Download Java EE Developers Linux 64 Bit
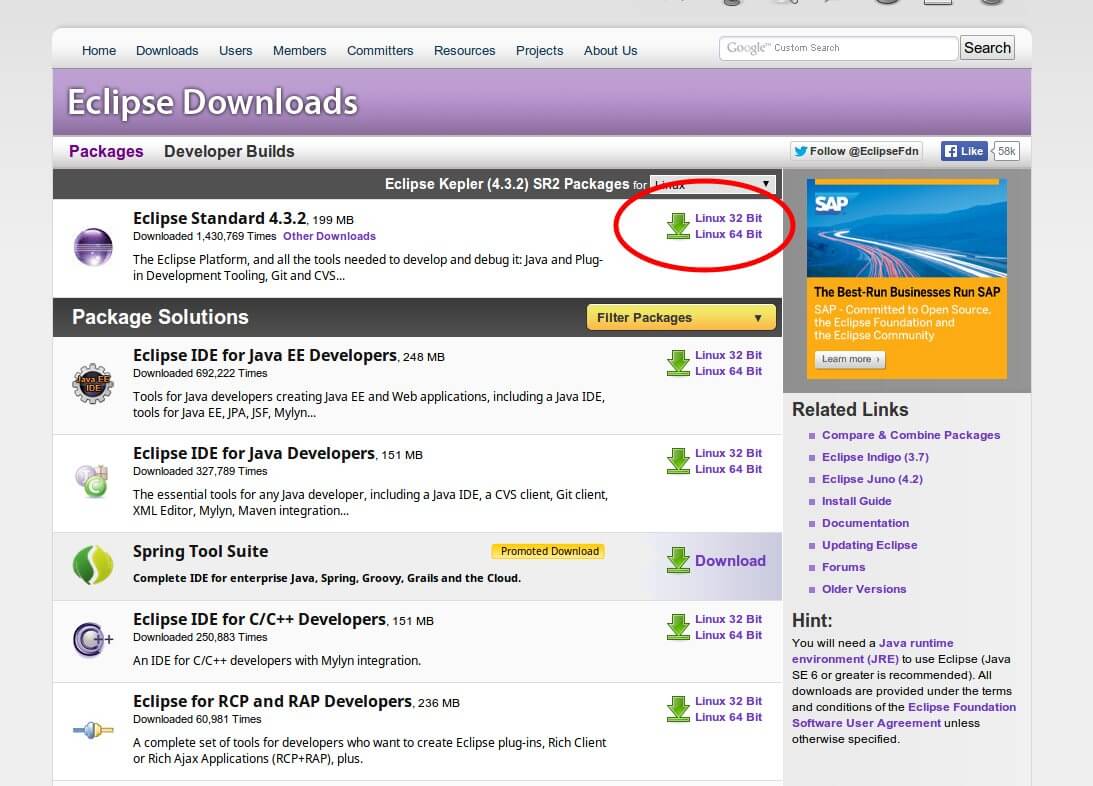1093x786 pixels. tap(728, 371)
